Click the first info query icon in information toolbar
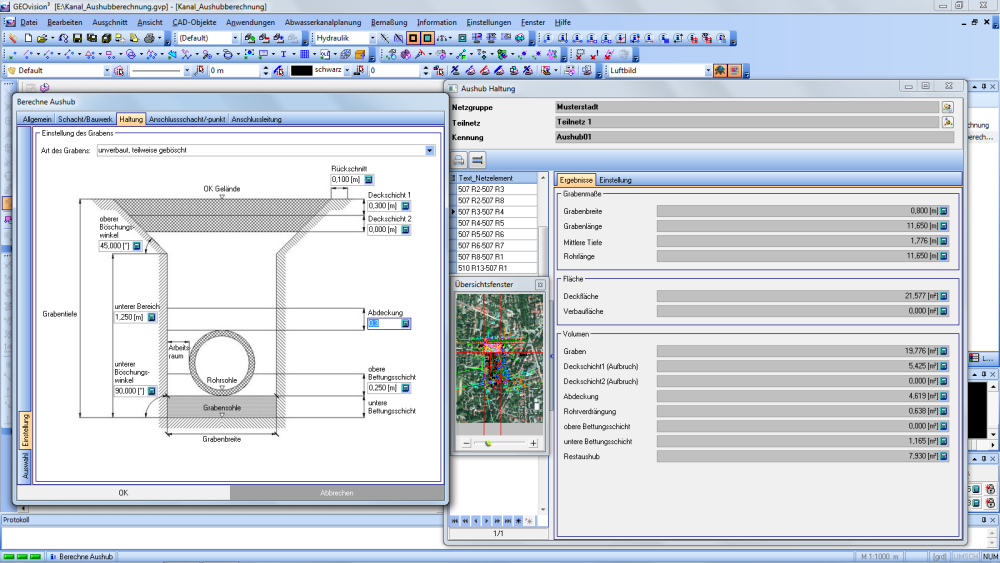The height and width of the screenshot is (563, 1000). [548, 38]
